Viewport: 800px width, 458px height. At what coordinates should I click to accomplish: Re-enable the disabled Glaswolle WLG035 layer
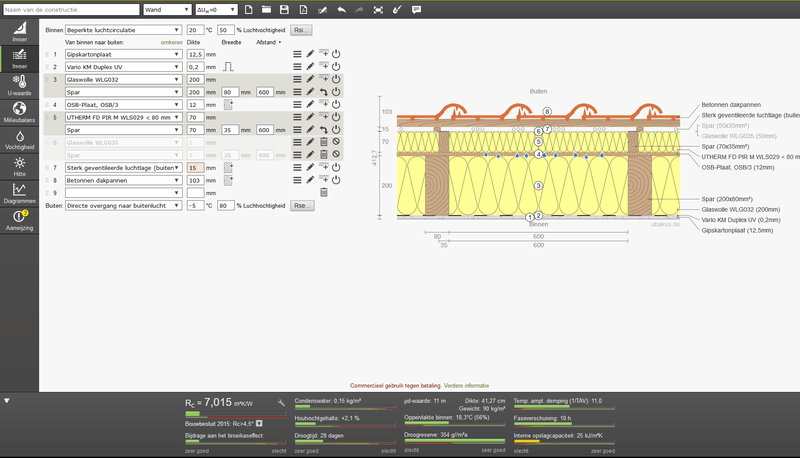[336, 142]
